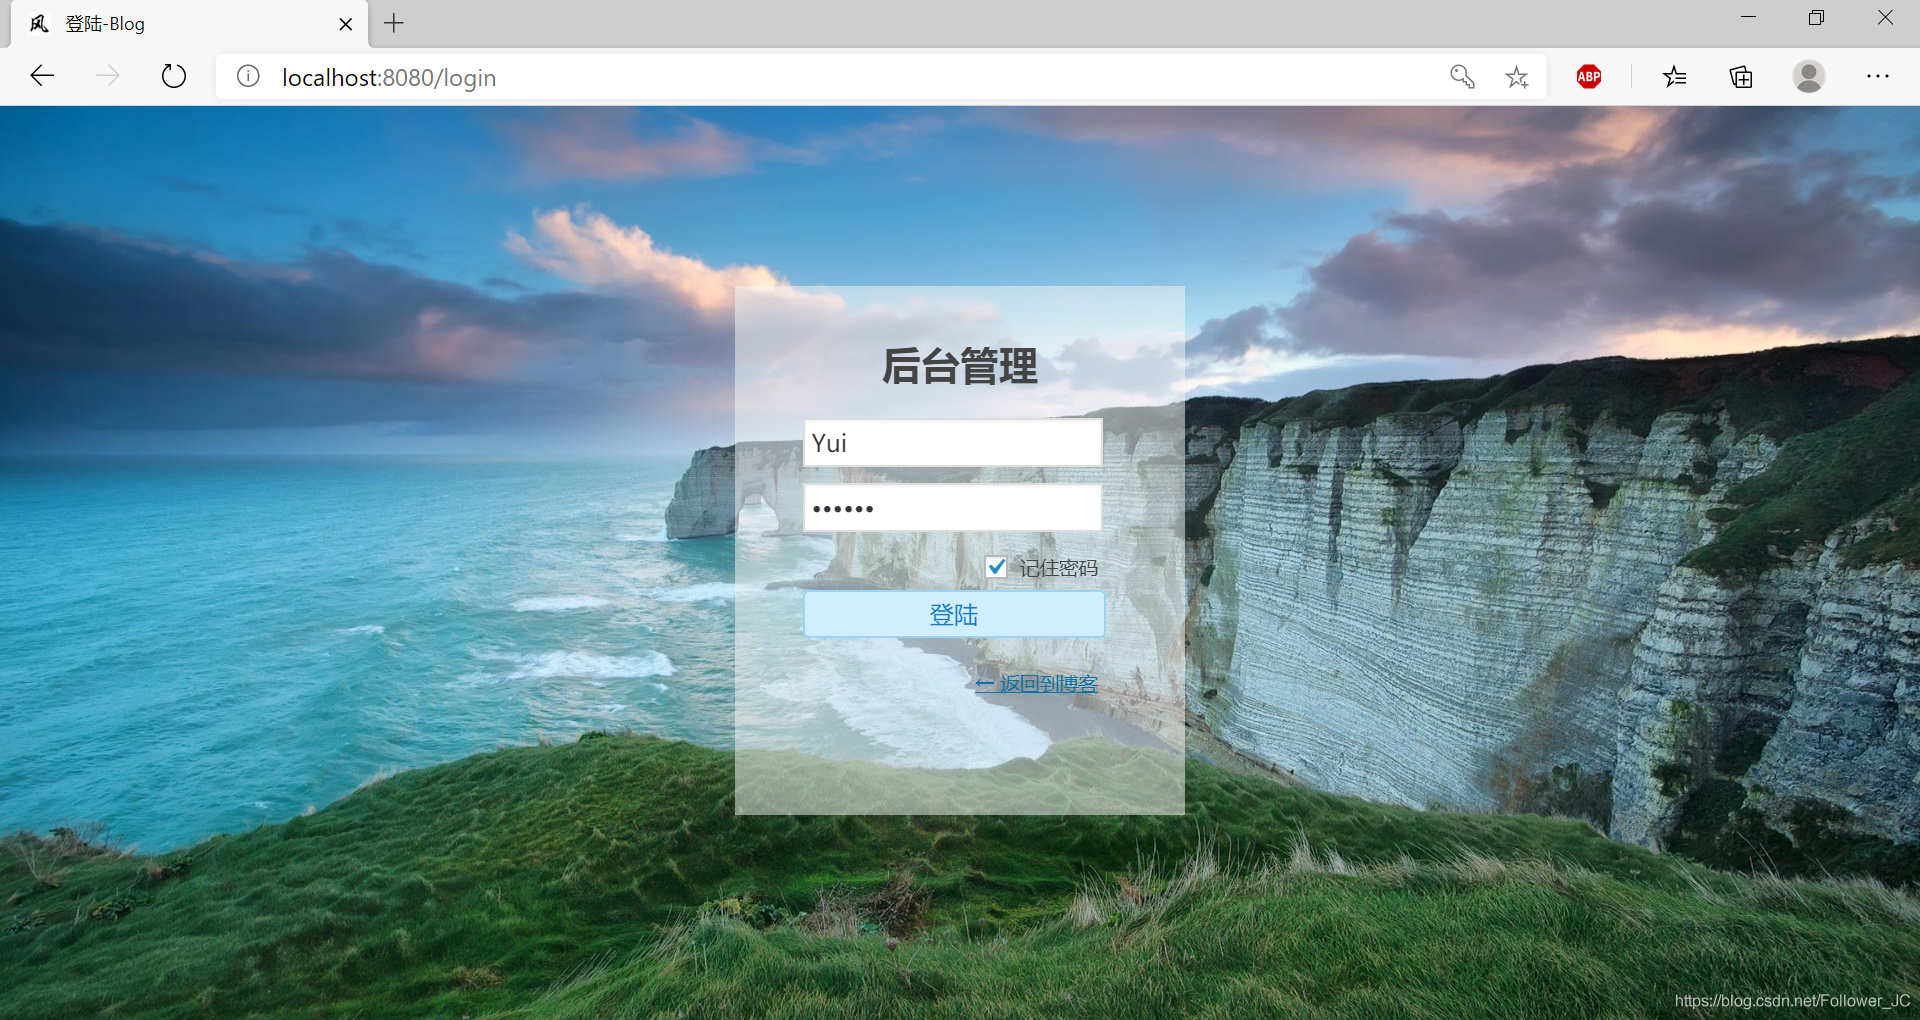The width and height of the screenshot is (1920, 1020).
Task: Click the 后台管理 heading text
Action: coord(959,366)
